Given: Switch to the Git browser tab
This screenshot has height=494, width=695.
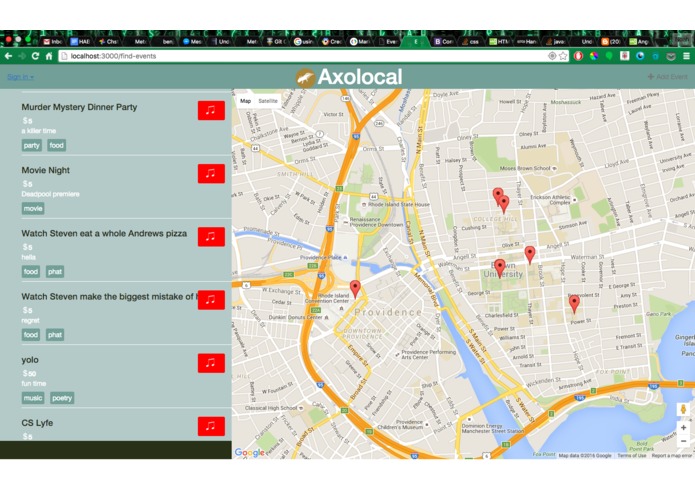Looking at the screenshot, I should pyautogui.click(x=277, y=42).
